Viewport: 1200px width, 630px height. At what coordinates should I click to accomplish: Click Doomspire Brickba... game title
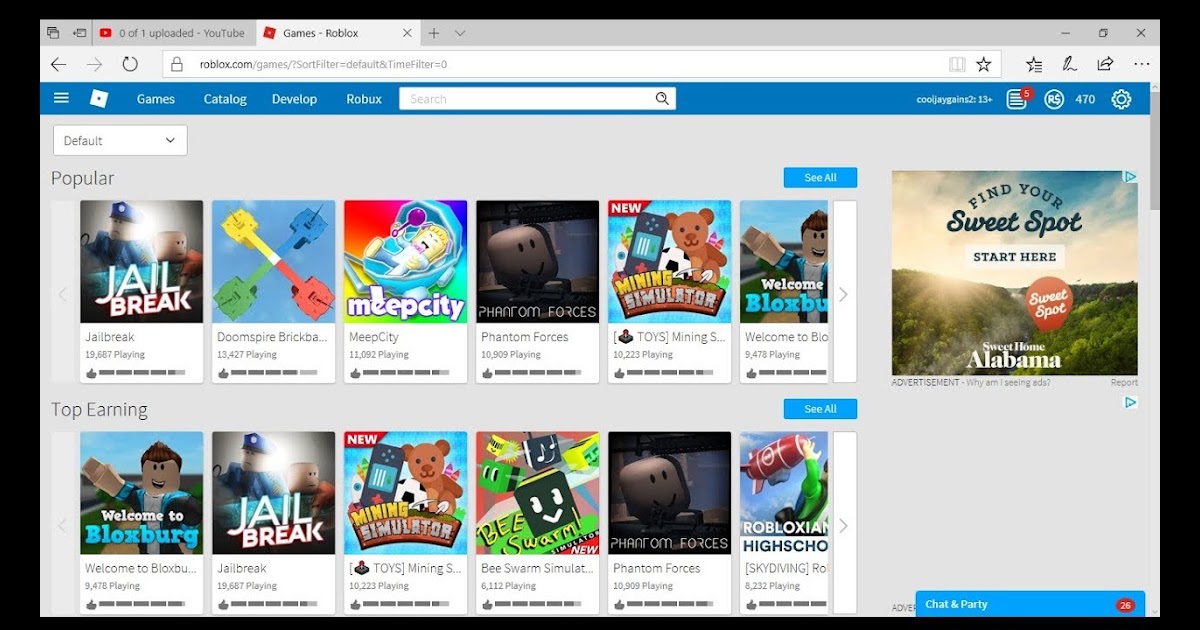[272, 337]
